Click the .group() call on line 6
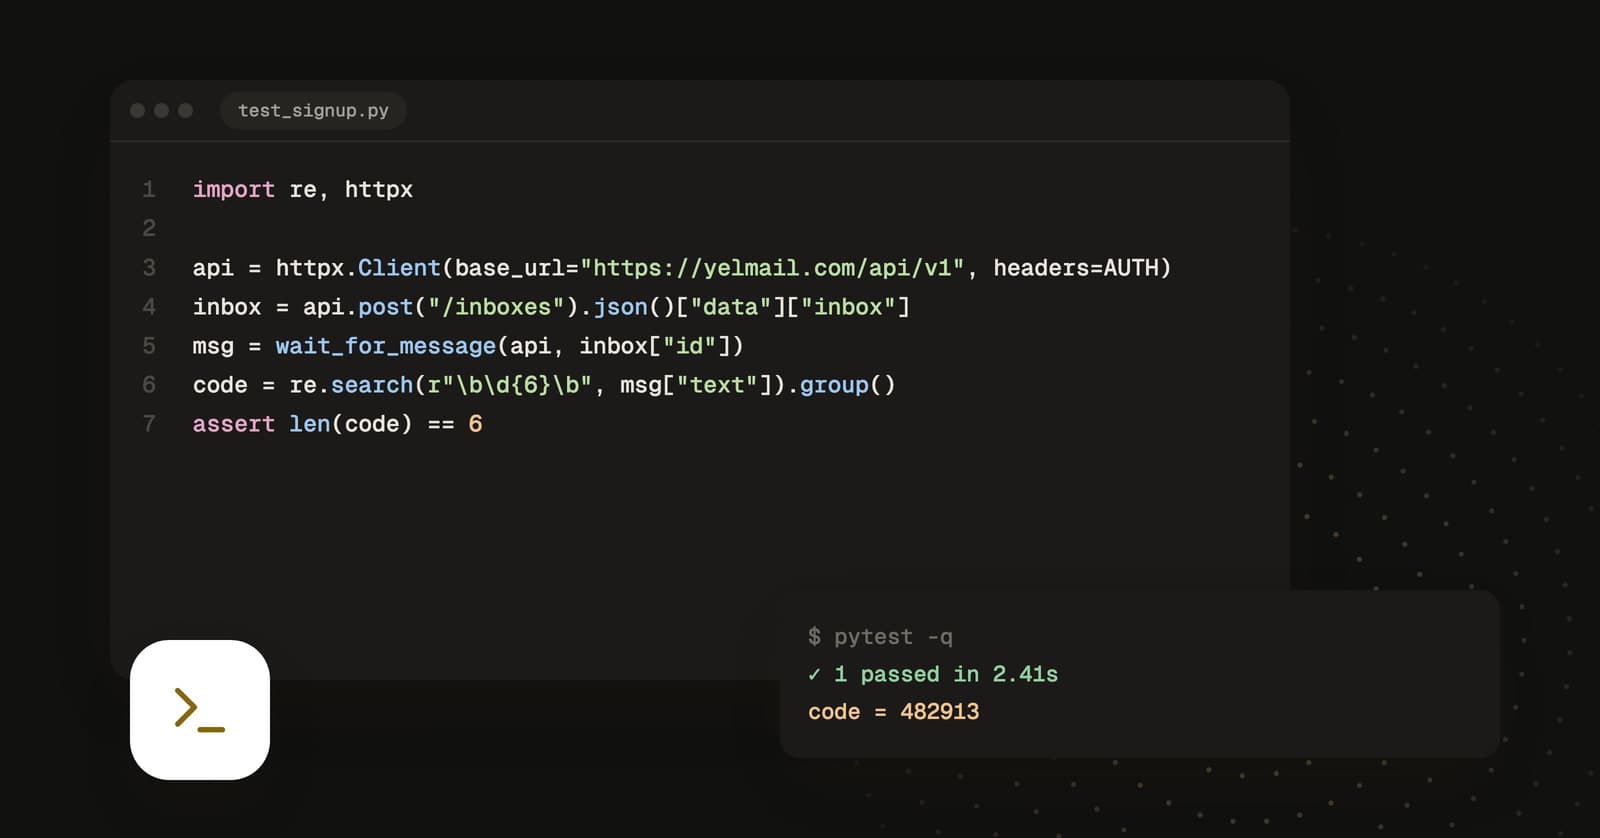 (841, 385)
